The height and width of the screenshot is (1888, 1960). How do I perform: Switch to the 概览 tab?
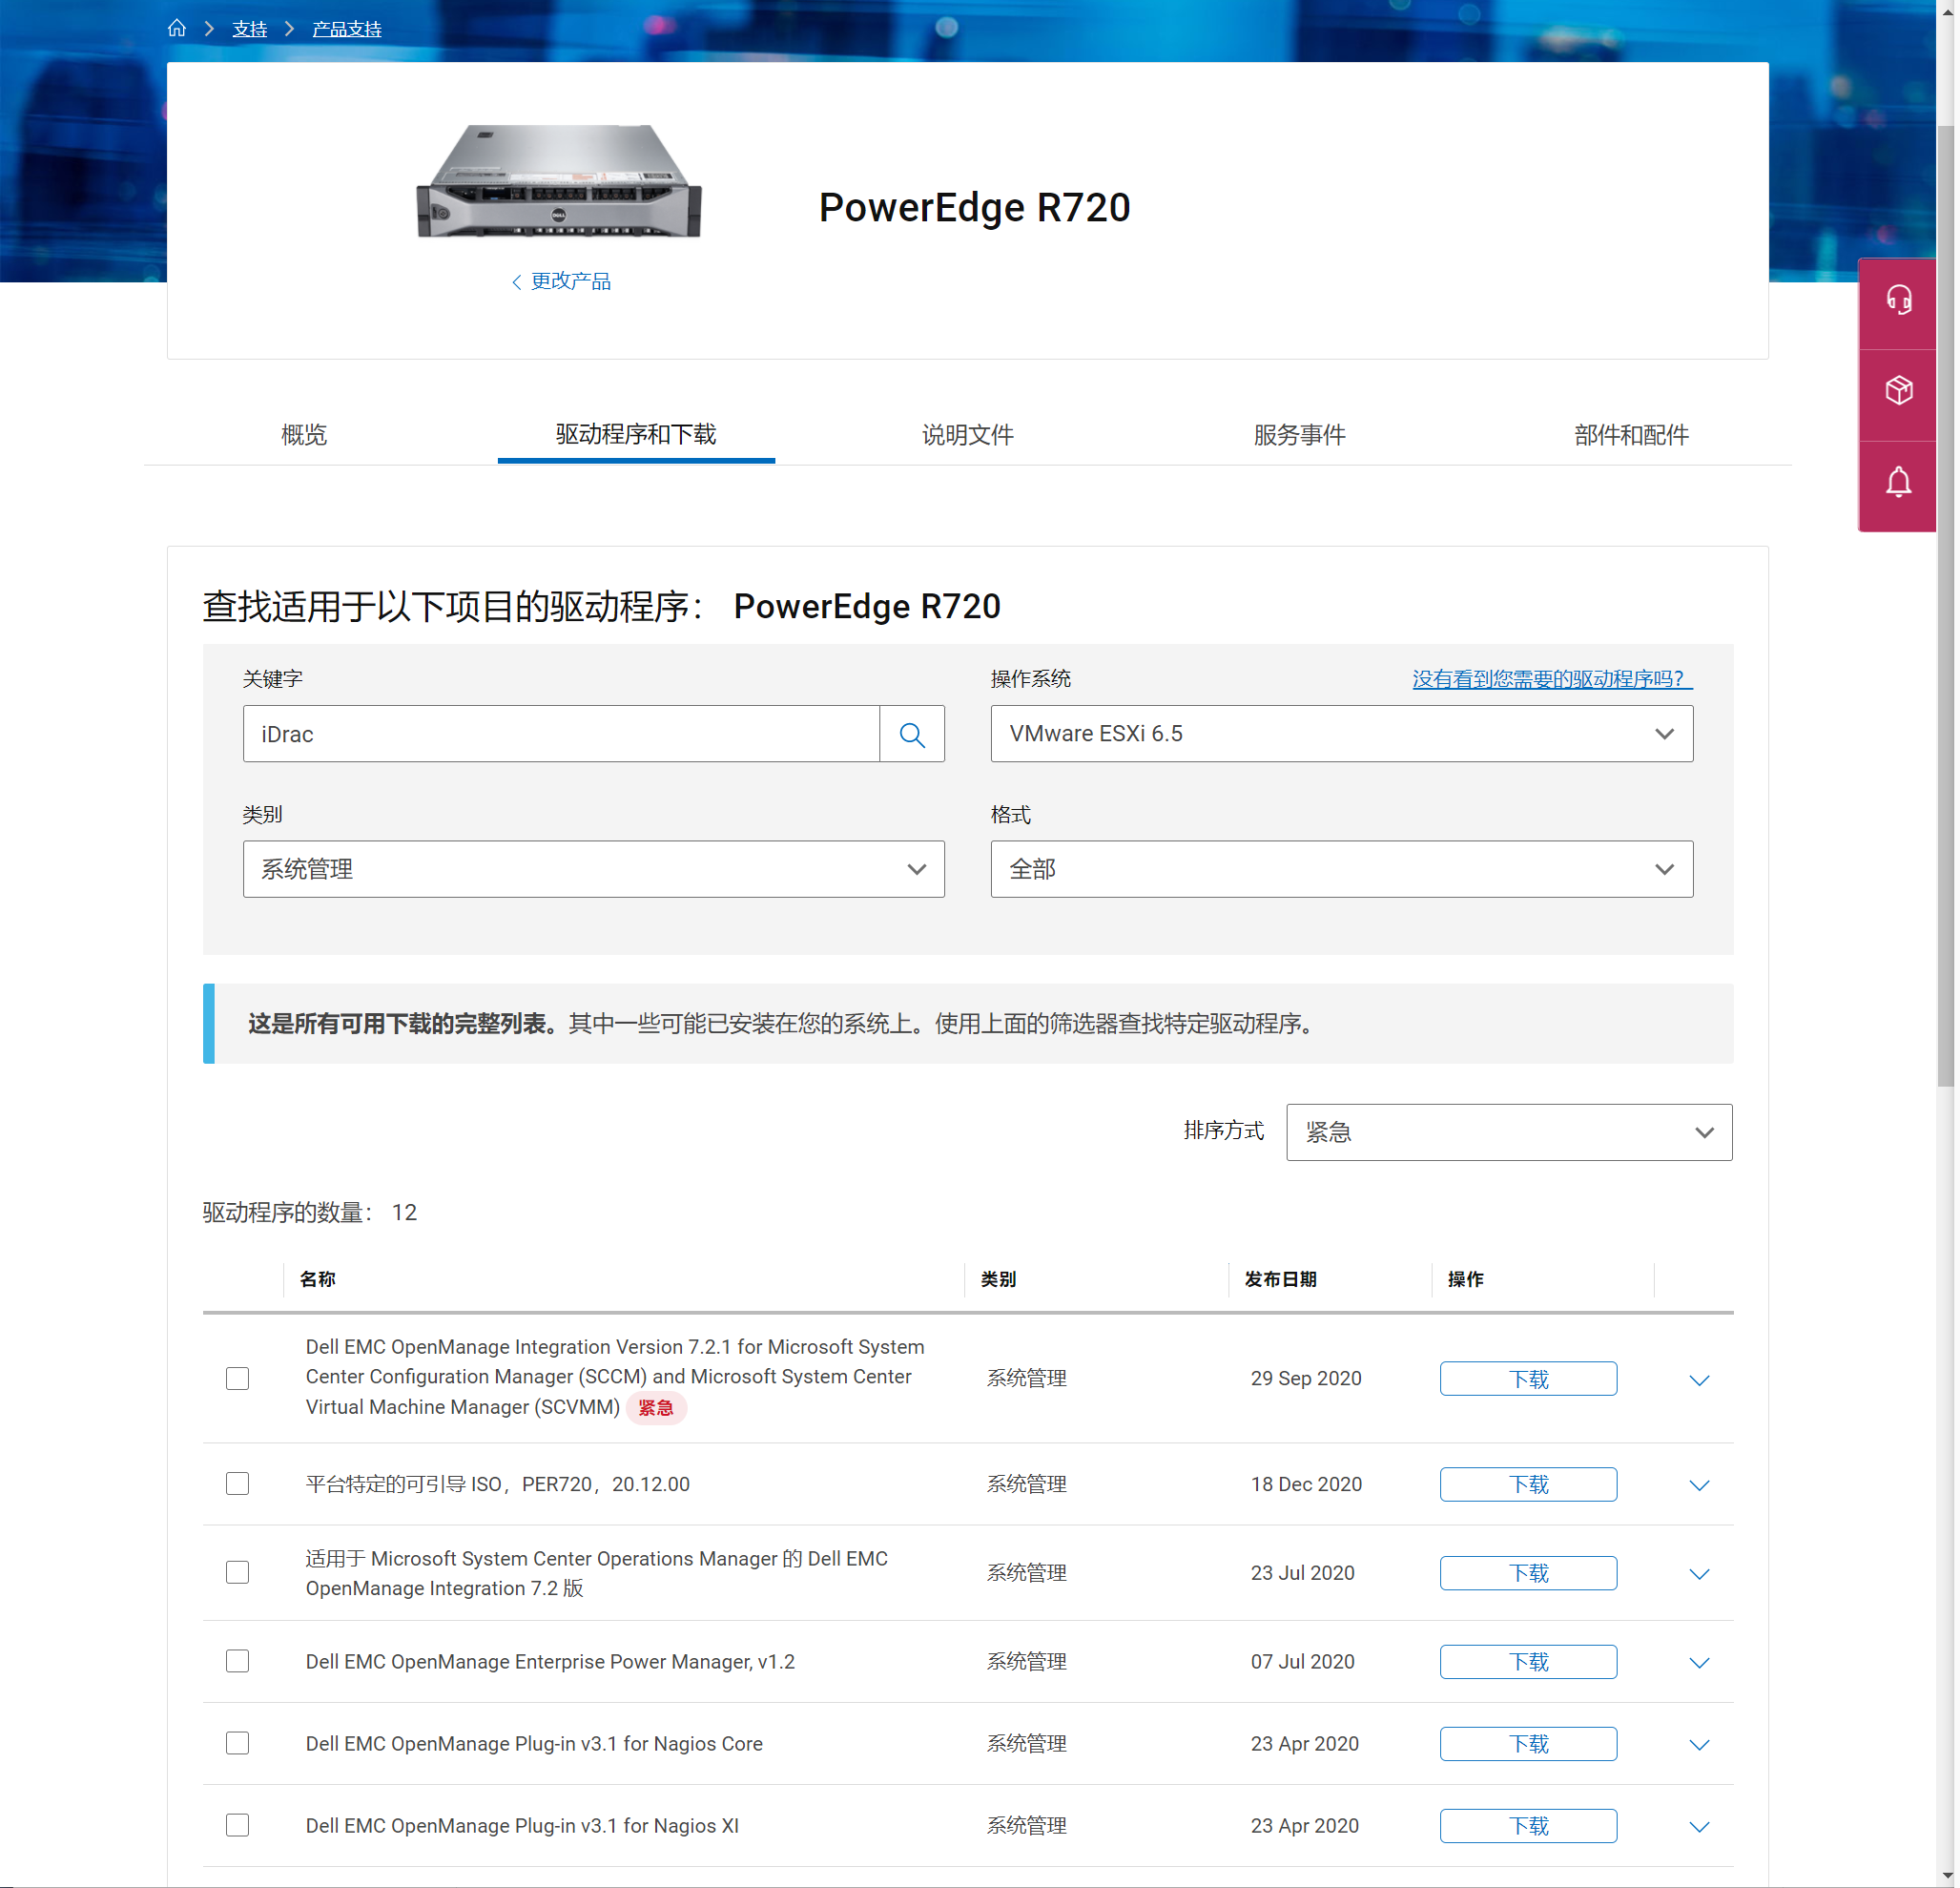[305, 435]
